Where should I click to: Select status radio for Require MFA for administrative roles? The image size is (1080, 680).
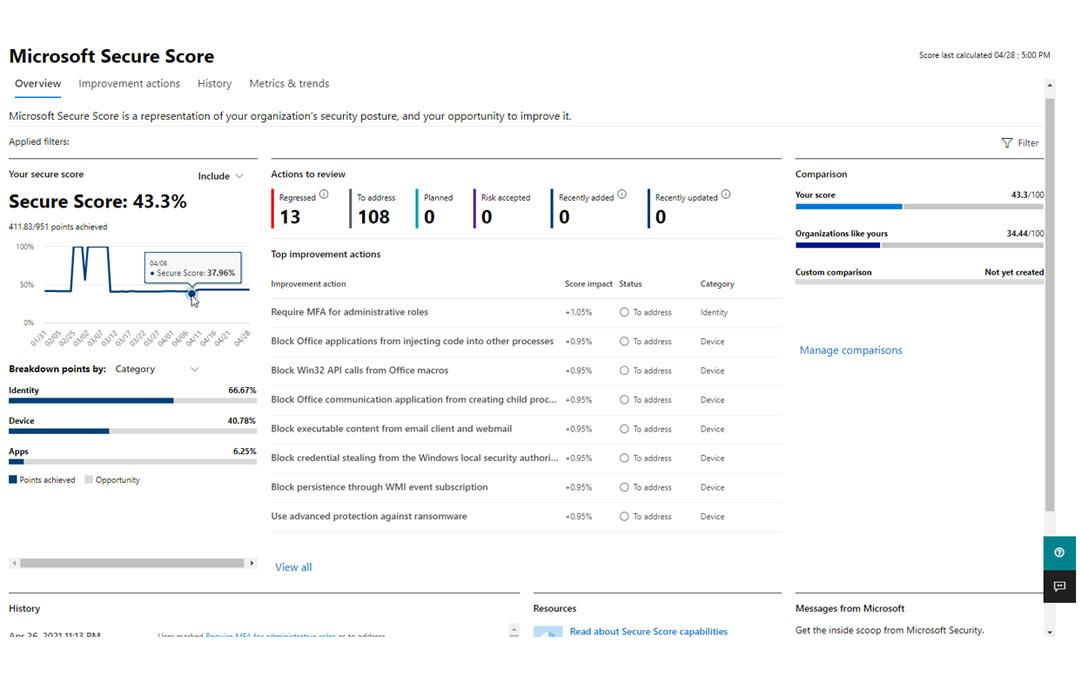click(624, 312)
